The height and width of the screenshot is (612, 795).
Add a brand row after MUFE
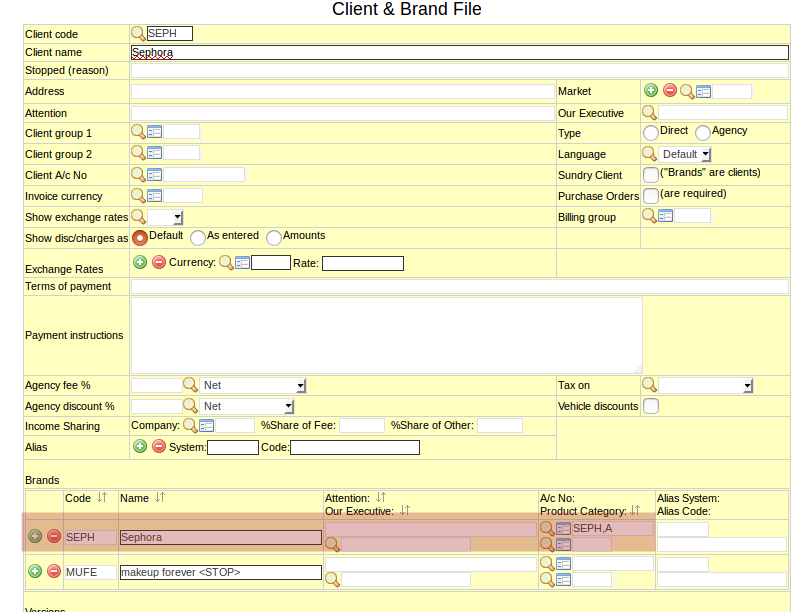35,571
